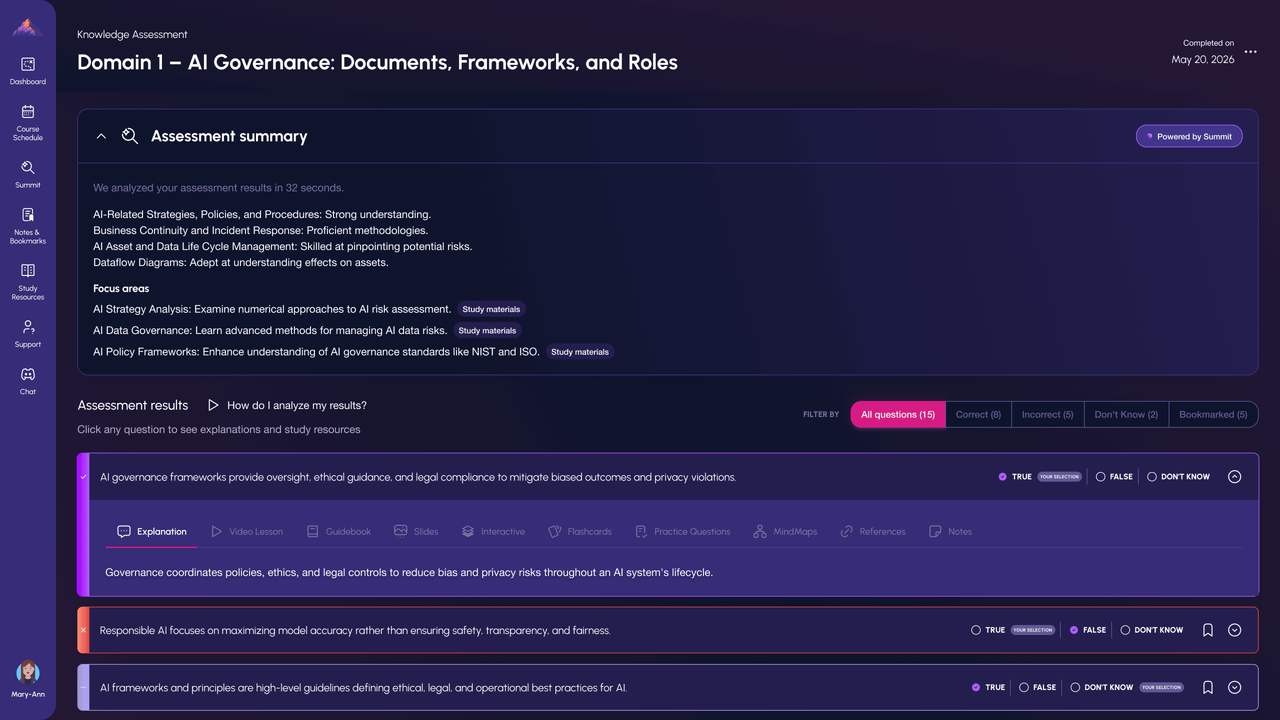Open Course Schedule in the sidebar
Screen dimensions: 1280x720
pos(28,122)
